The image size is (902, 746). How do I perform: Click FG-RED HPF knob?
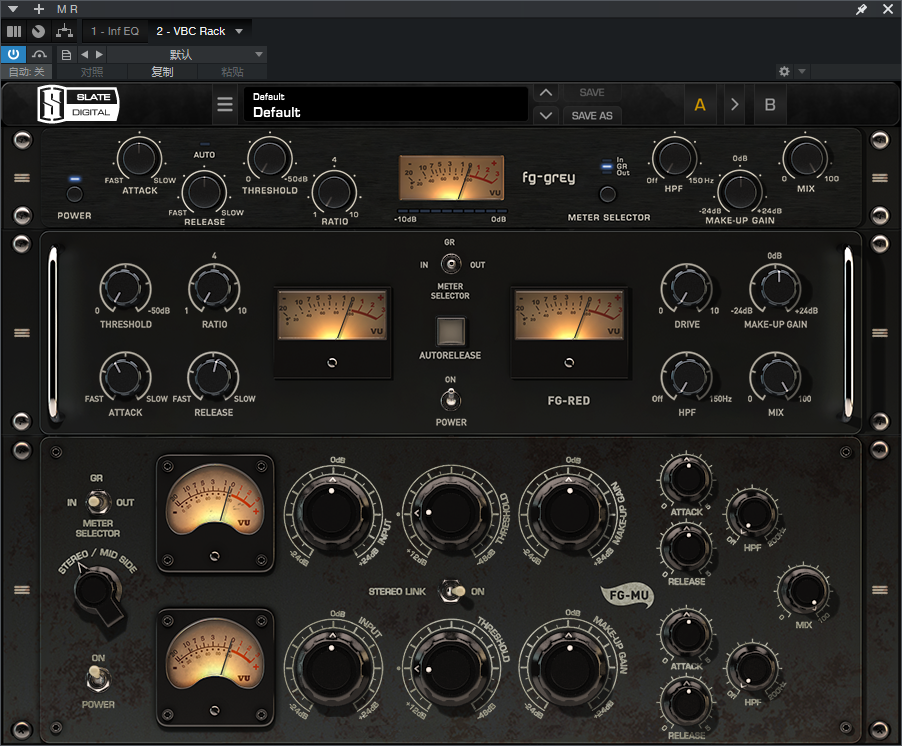(687, 377)
